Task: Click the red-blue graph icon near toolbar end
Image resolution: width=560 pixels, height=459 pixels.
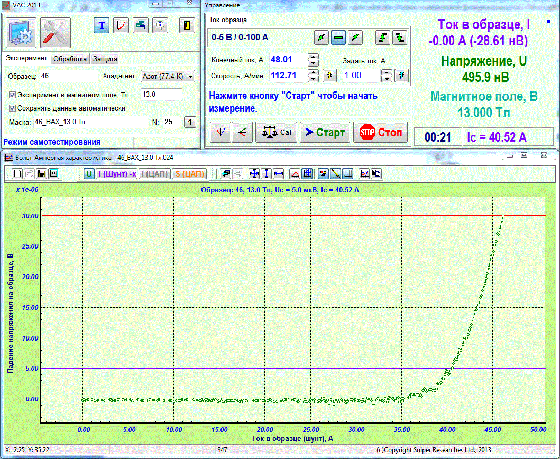Action: (x=365, y=174)
